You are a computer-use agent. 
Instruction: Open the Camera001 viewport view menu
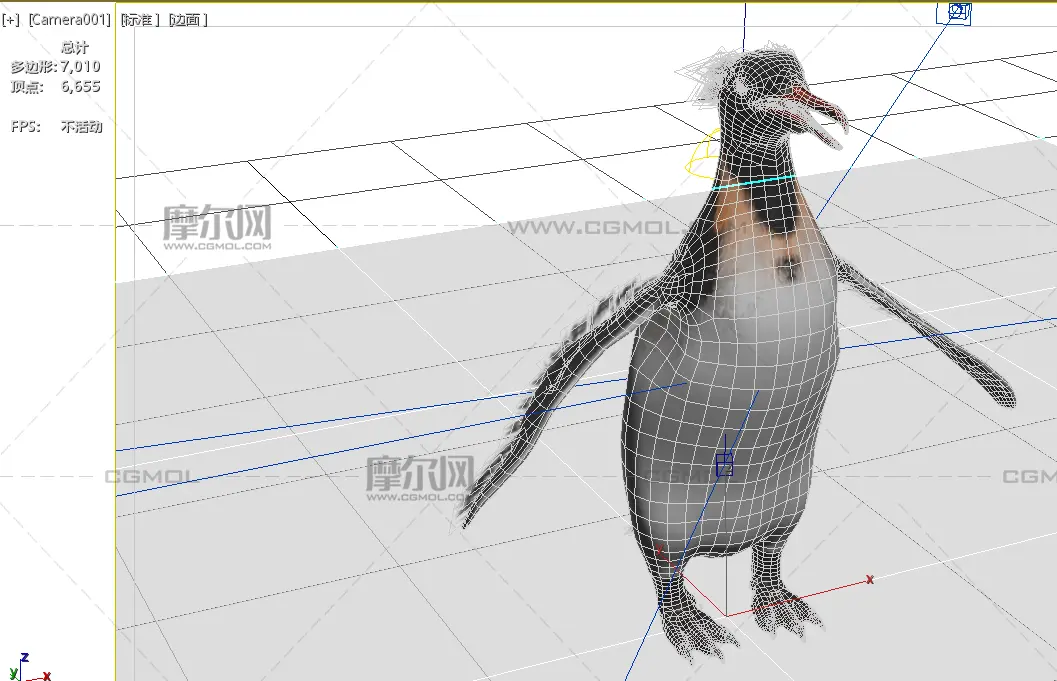coord(69,20)
